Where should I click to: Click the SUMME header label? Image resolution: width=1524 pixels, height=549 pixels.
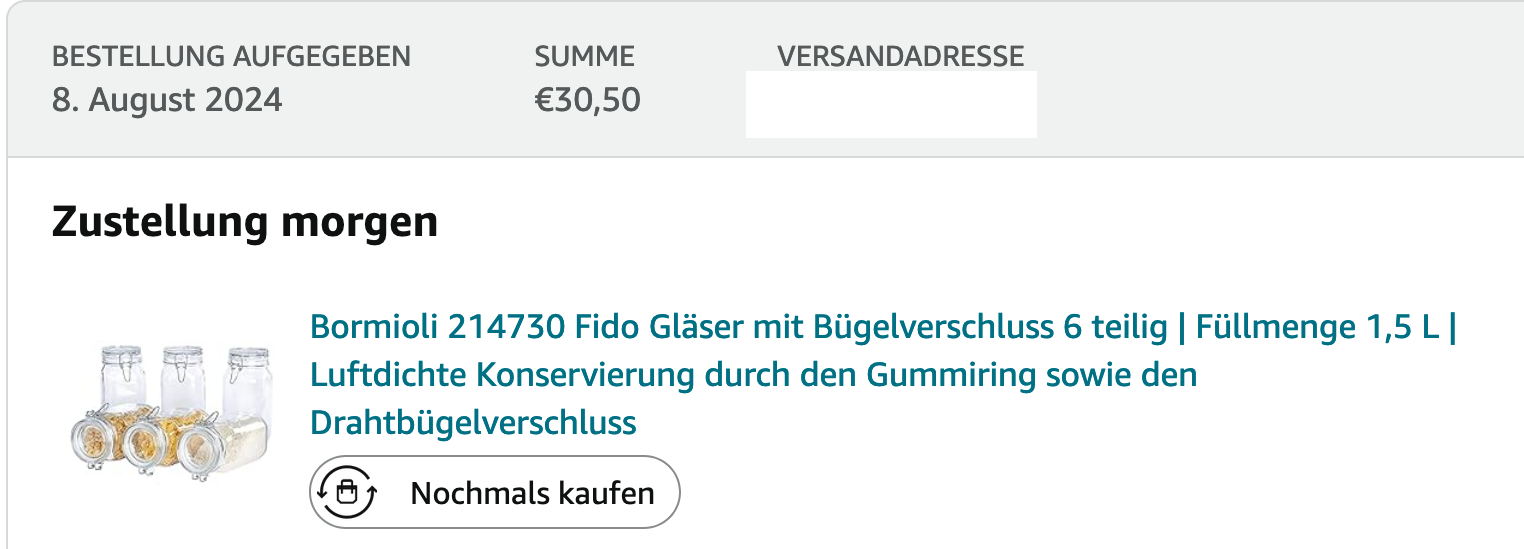pos(584,56)
